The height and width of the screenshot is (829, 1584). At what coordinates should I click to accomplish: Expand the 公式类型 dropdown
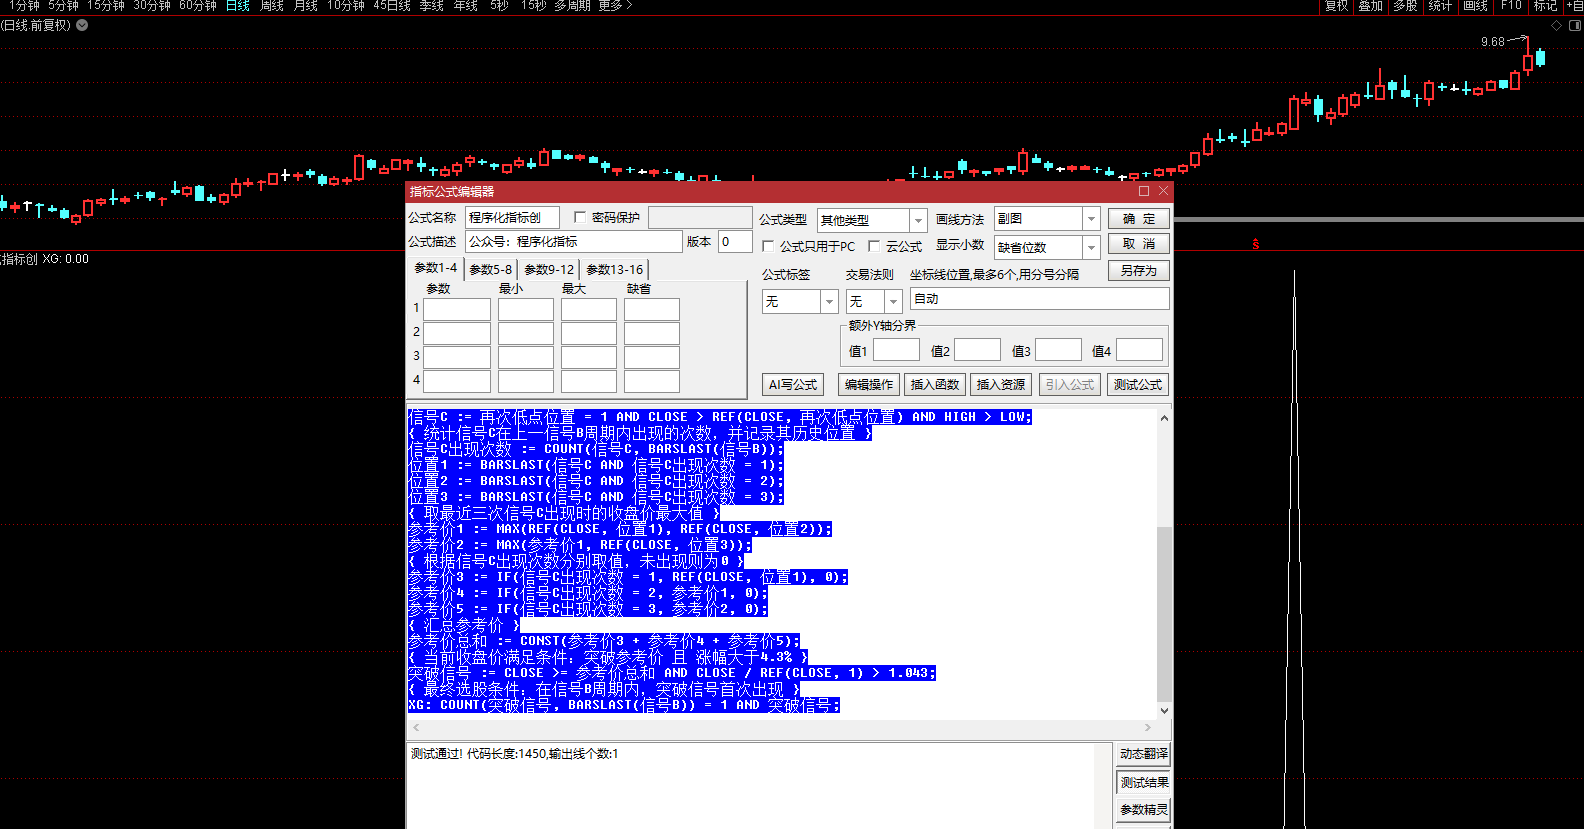click(917, 220)
